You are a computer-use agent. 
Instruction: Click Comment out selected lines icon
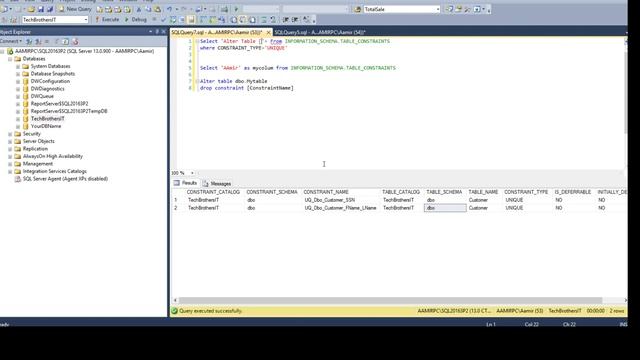[264, 19]
